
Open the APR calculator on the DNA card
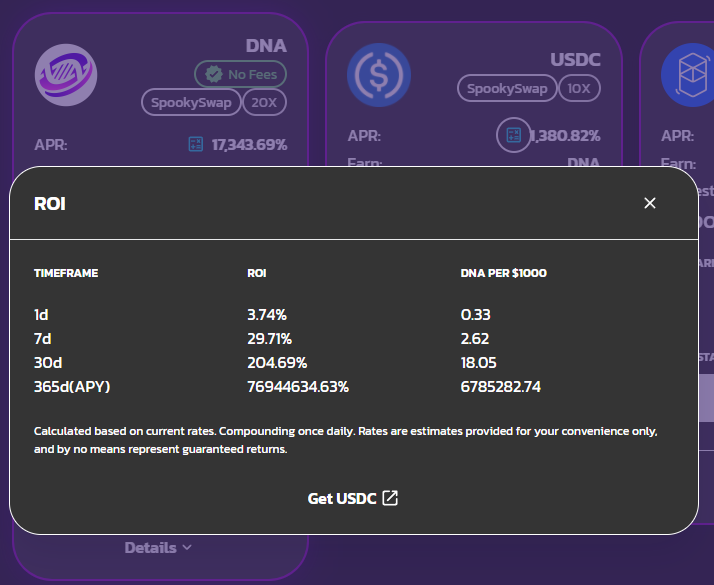196,144
